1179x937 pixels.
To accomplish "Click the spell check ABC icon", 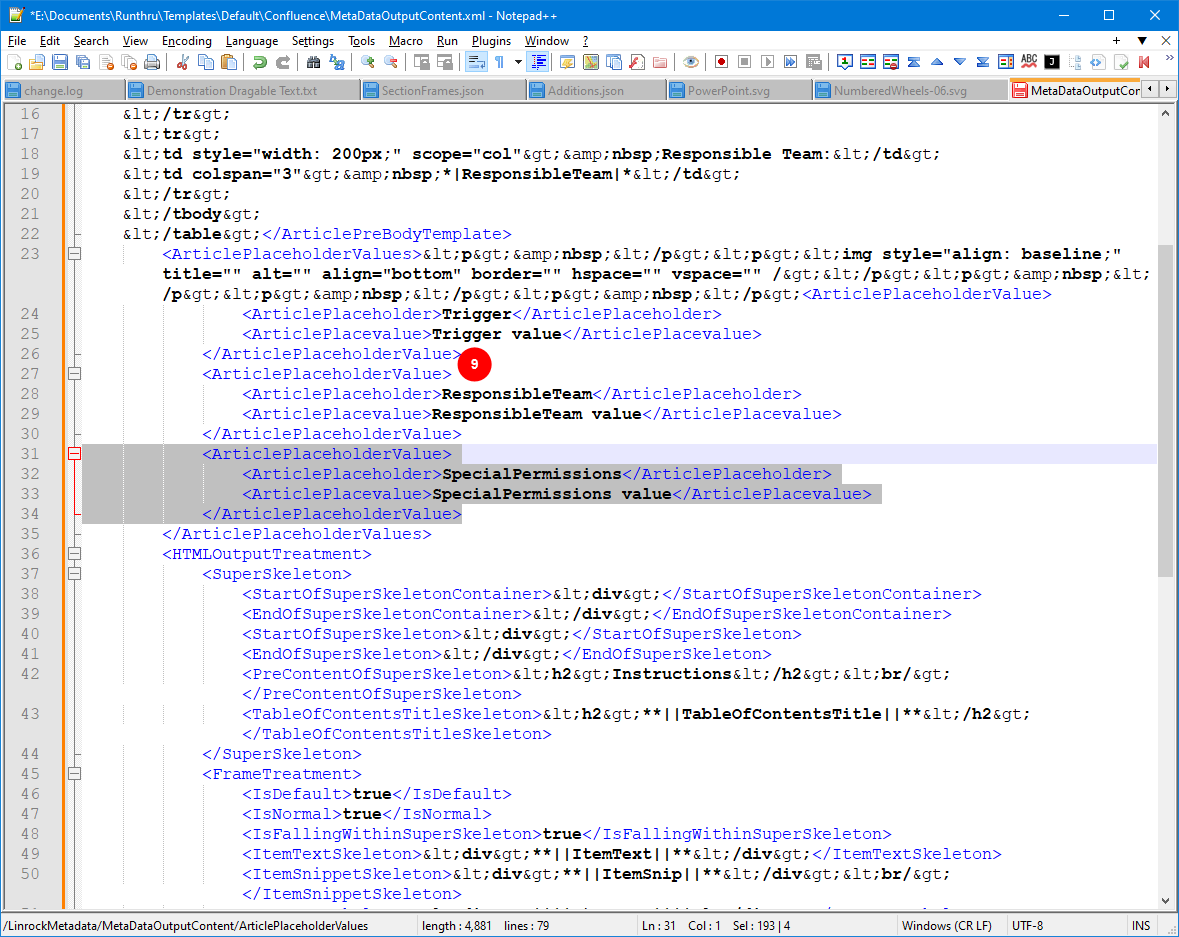I will pos(1029,62).
